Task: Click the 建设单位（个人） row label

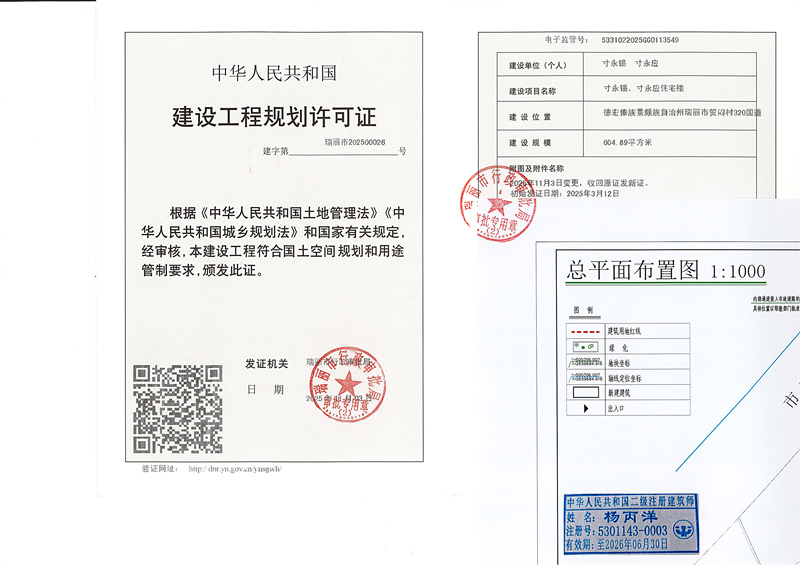Action: [x=538, y=65]
